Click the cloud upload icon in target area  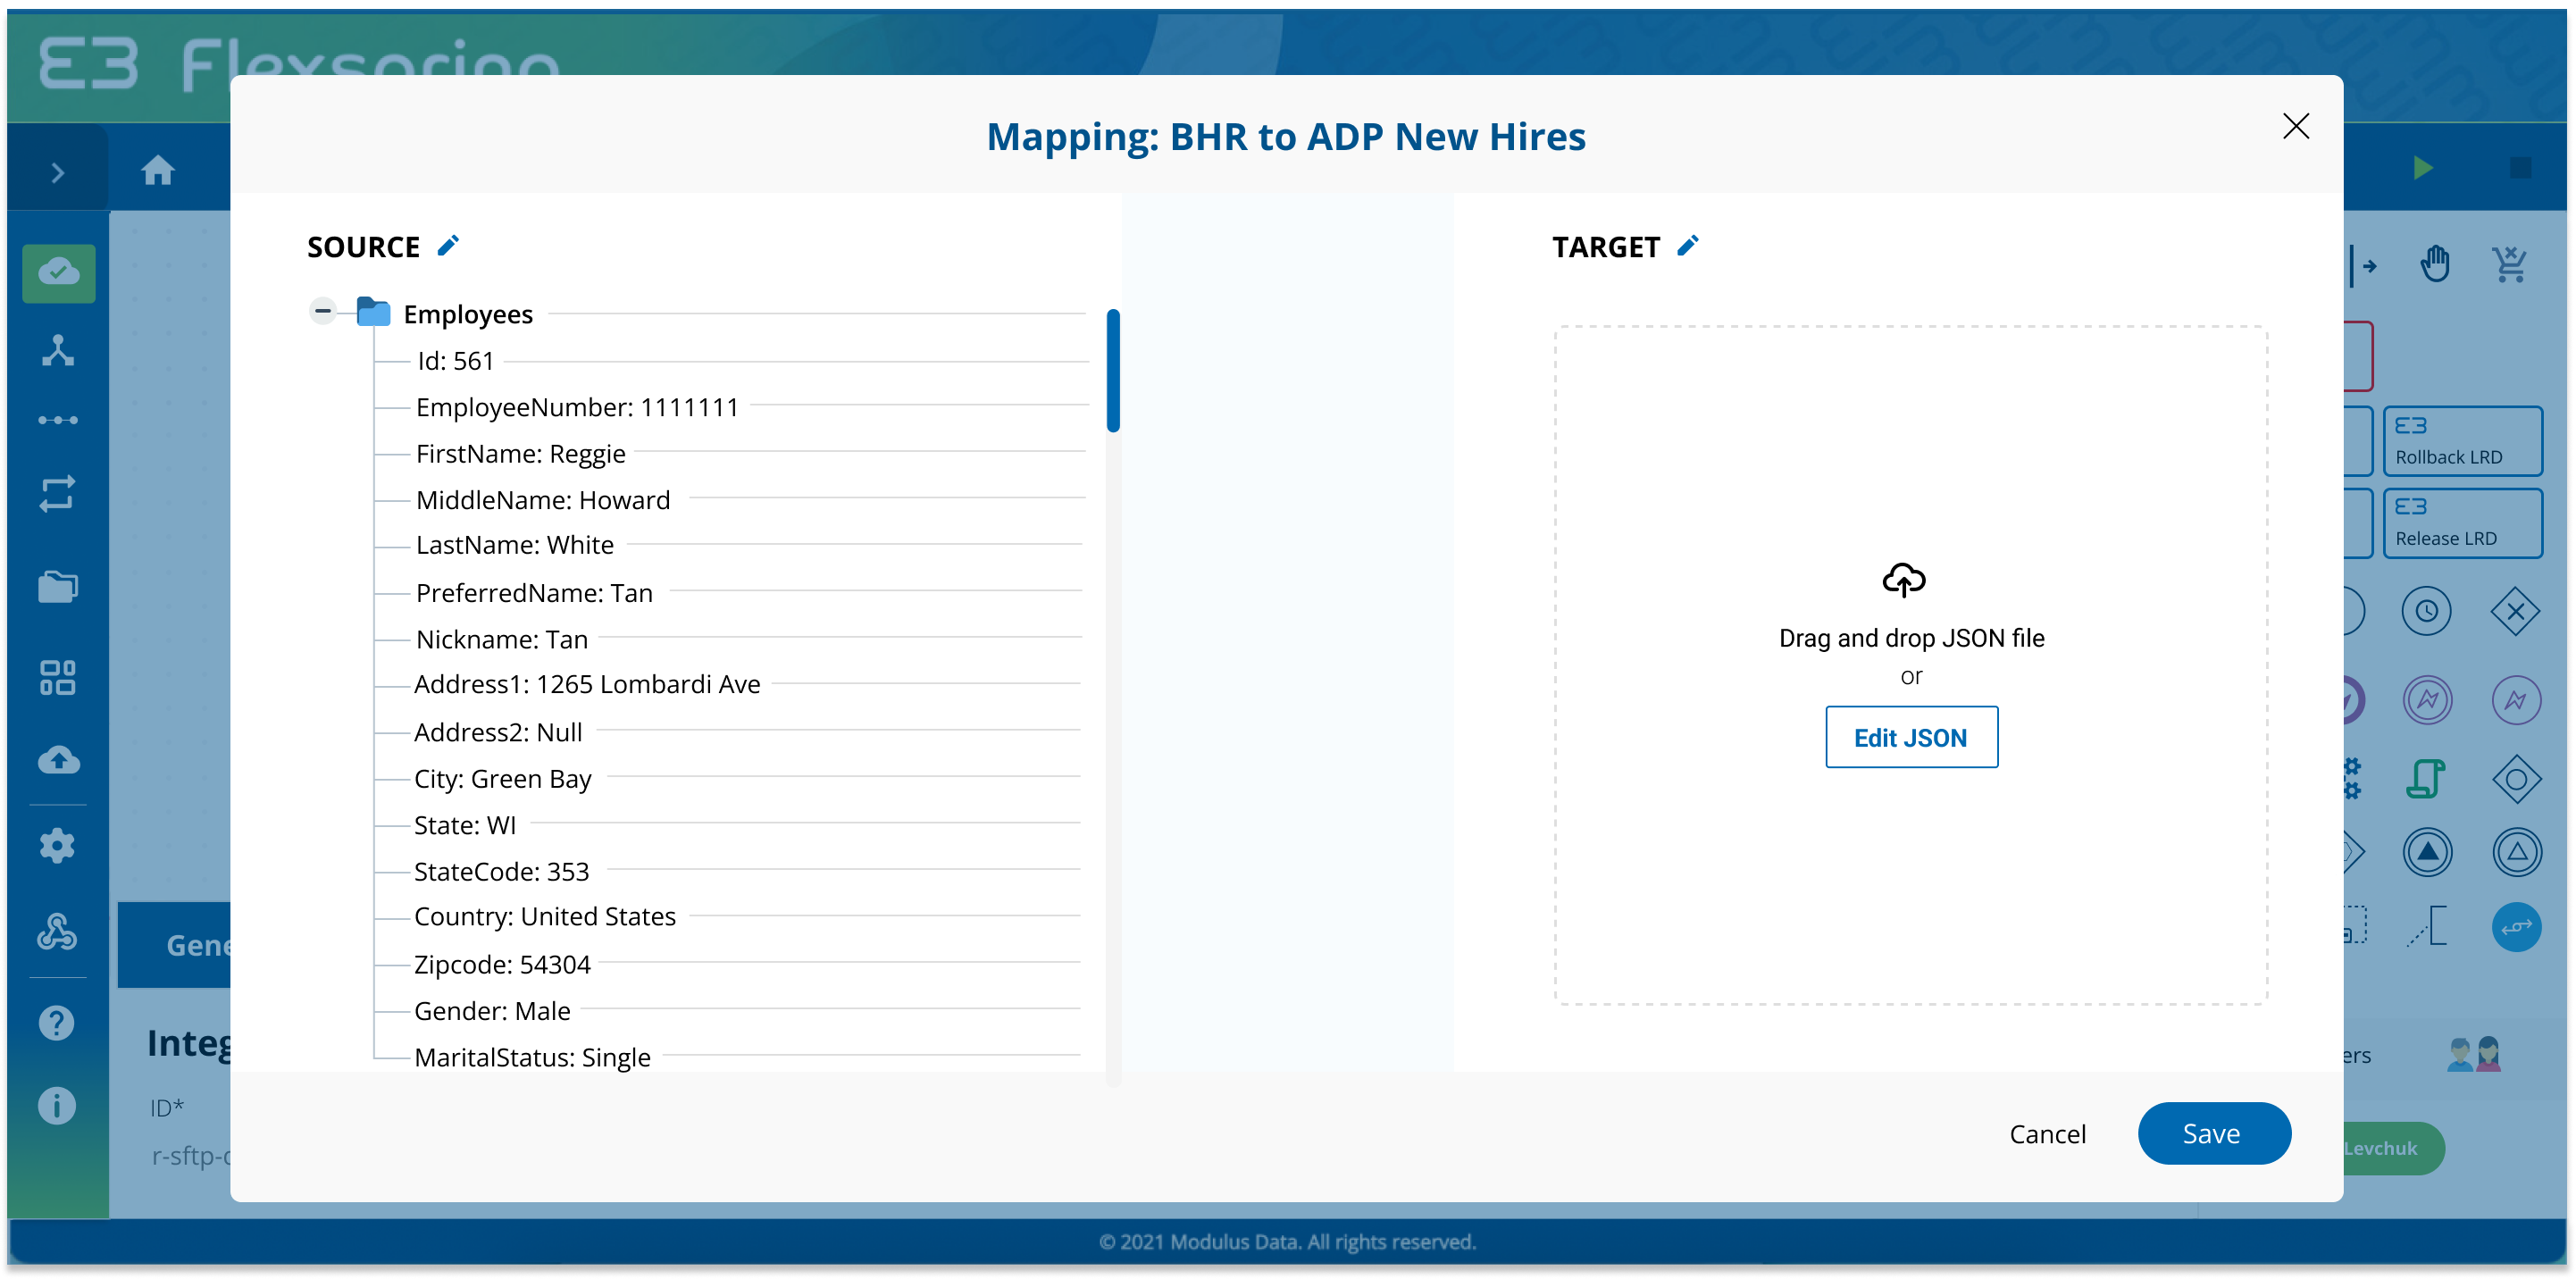[1904, 580]
